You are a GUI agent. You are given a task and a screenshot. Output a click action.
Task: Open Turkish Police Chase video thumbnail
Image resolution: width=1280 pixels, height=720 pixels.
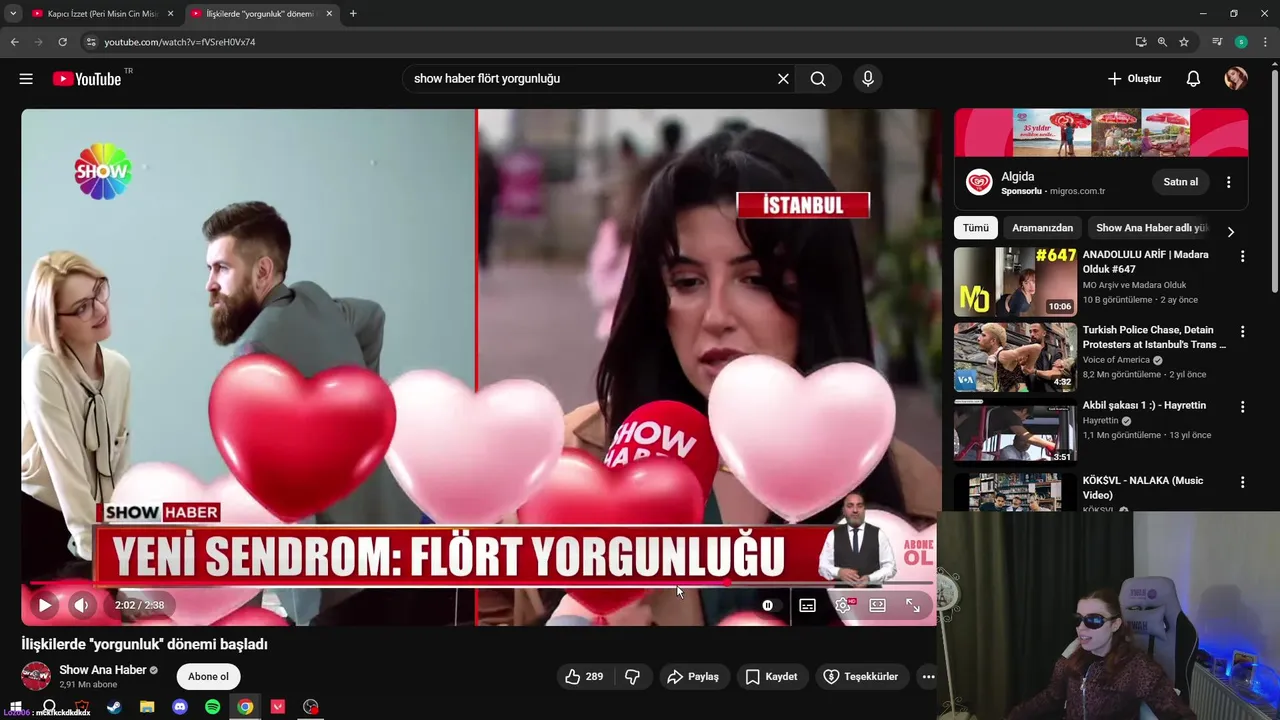pos(1015,357)
